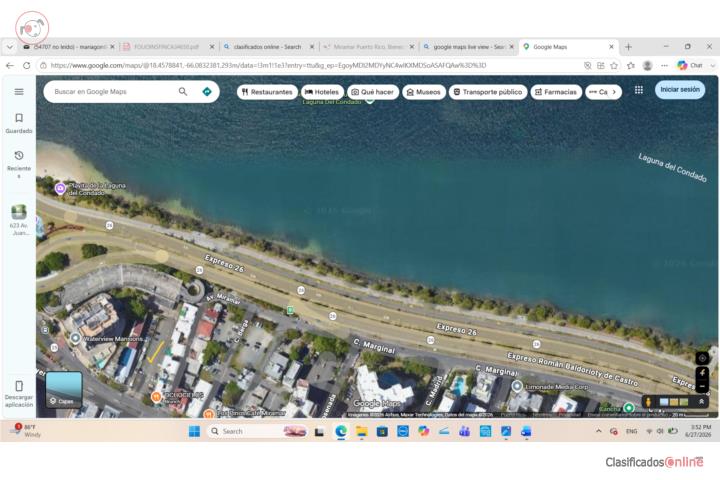Open the Google apps grid
This screenshot has width=720, height=480.
[639, 90]
